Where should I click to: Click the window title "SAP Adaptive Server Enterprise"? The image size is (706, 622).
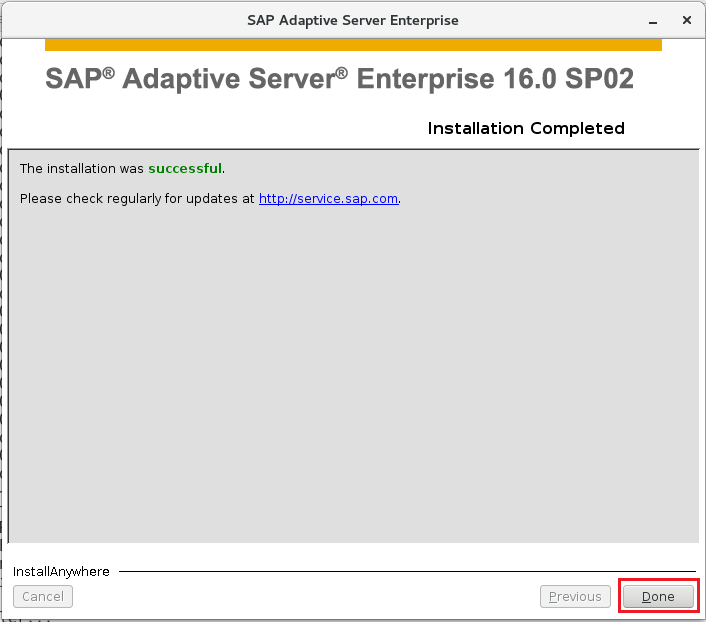point(353,20)
